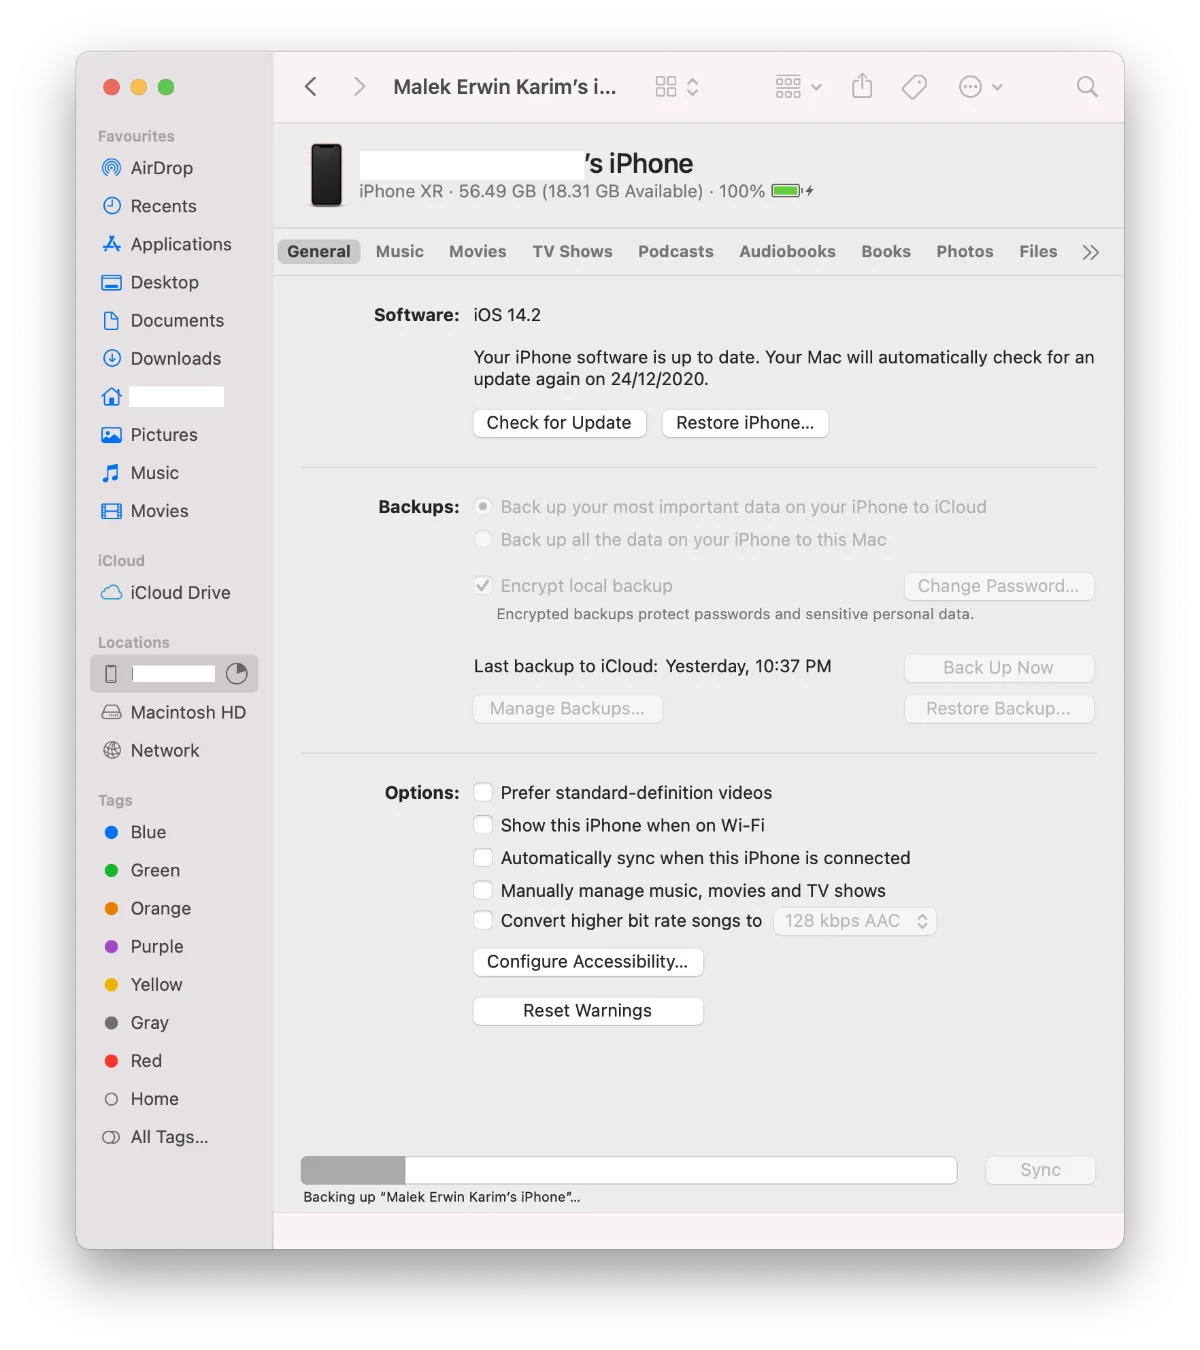Image resolution: width=1200 pixels, height=1350 pixels.
Task: Open the home folder icon in sidebar
Action: [112, 397]
